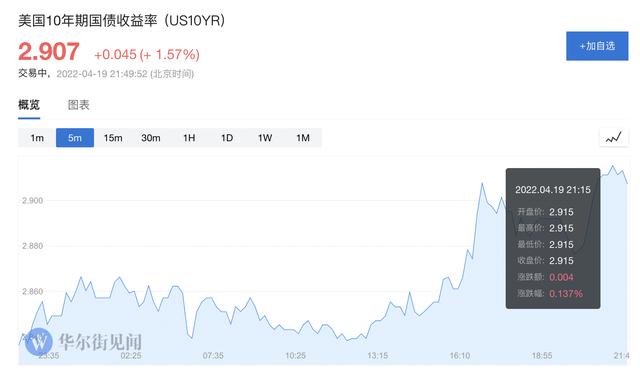Image resolution: width=640 pixels, height=373 pixels.
Task: Open the 概览 tab
Action: (29, 105)
